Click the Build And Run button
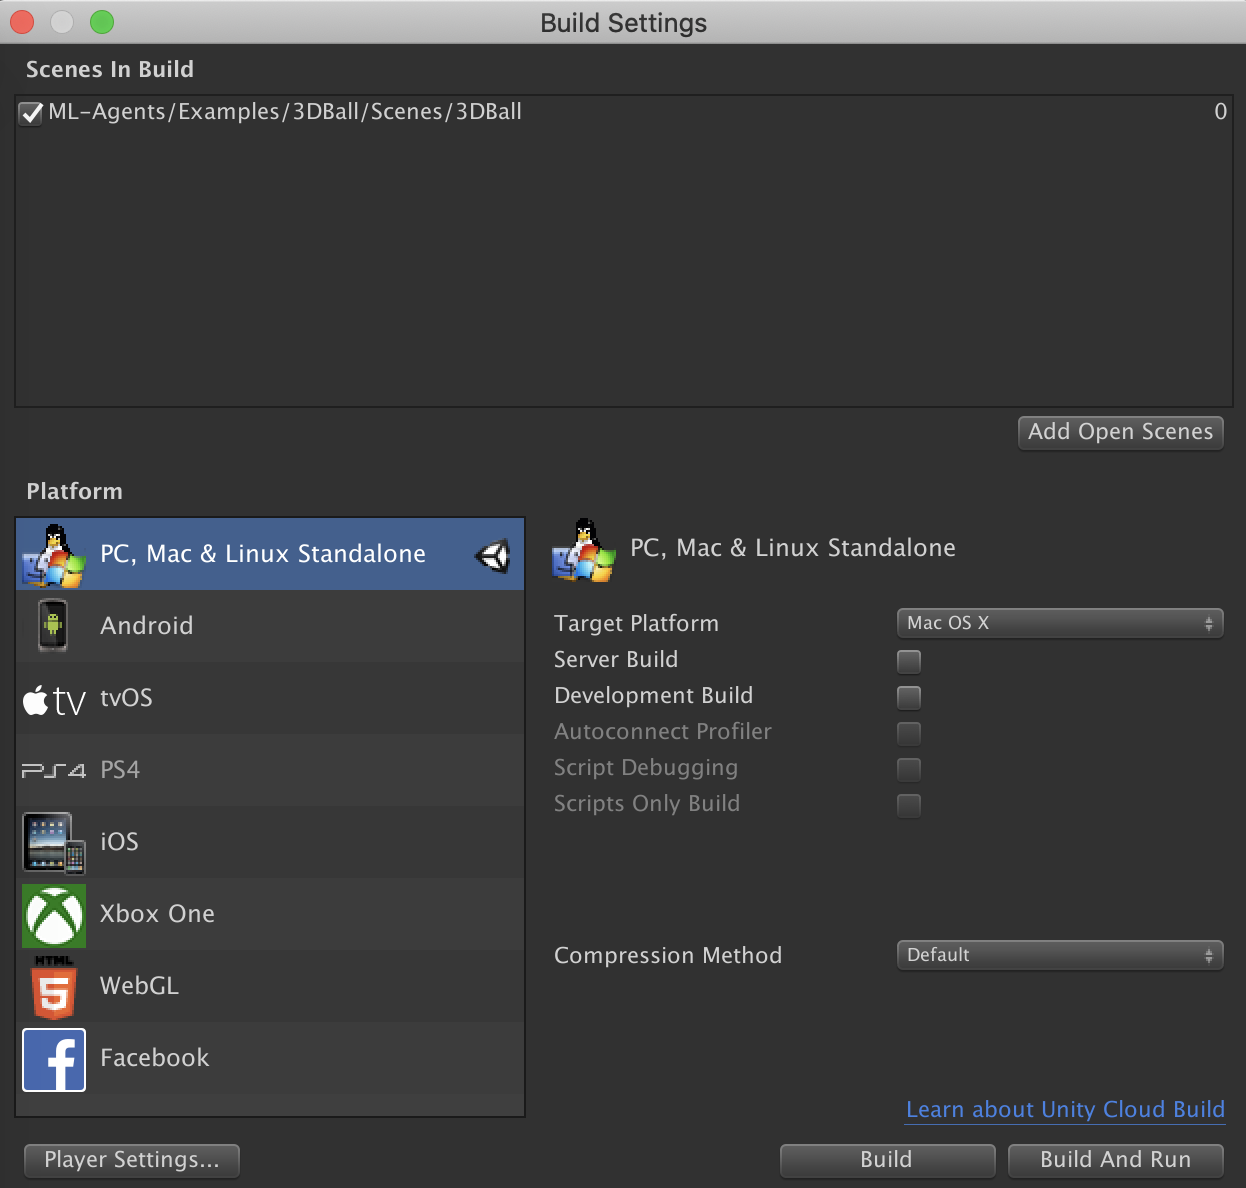 (x=1114, y=1160)
